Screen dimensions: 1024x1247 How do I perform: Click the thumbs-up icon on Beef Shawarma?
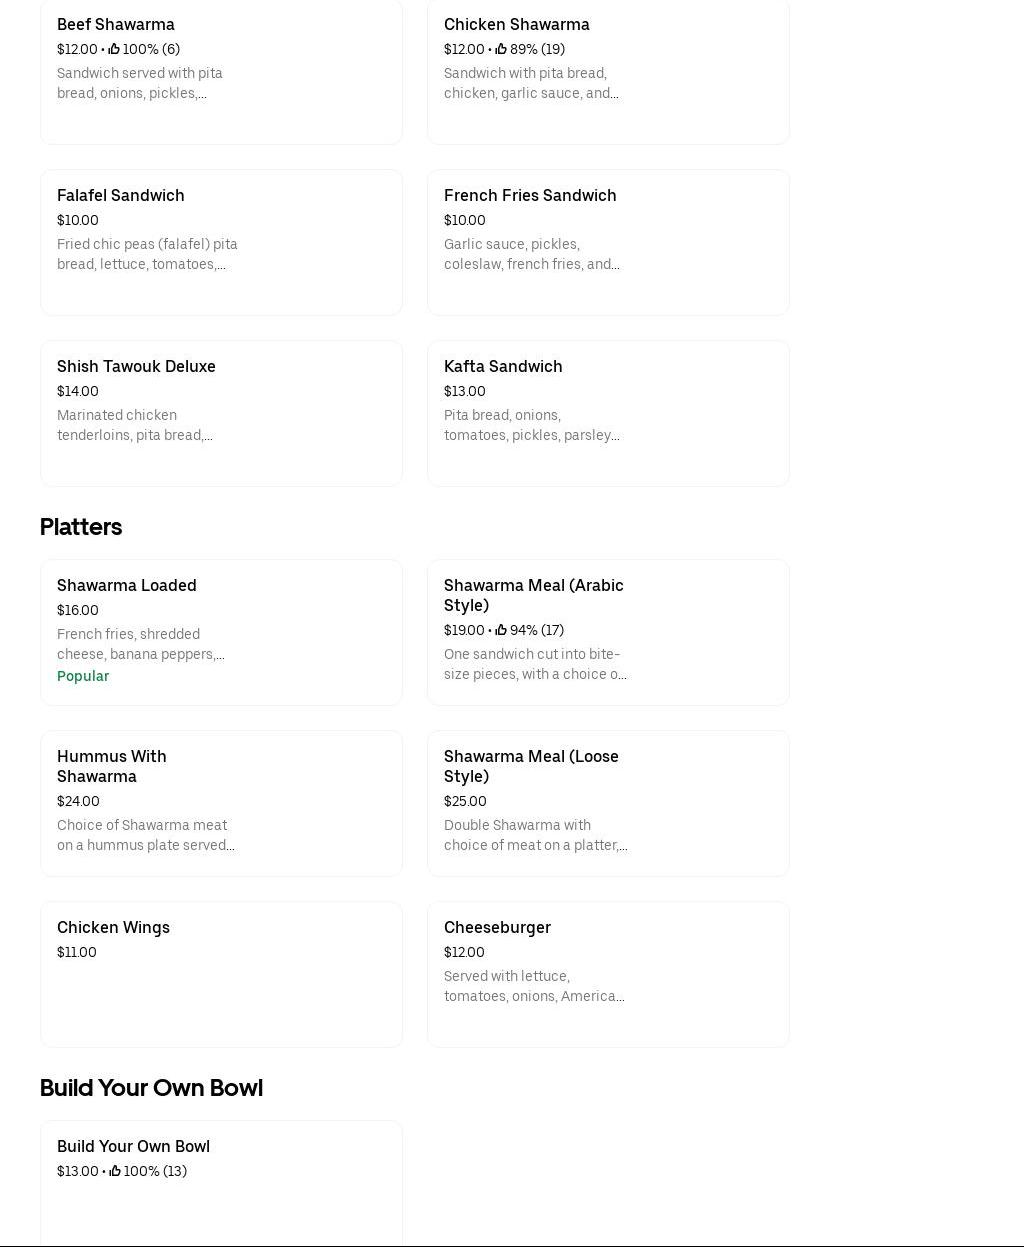(x=114, y=49)
